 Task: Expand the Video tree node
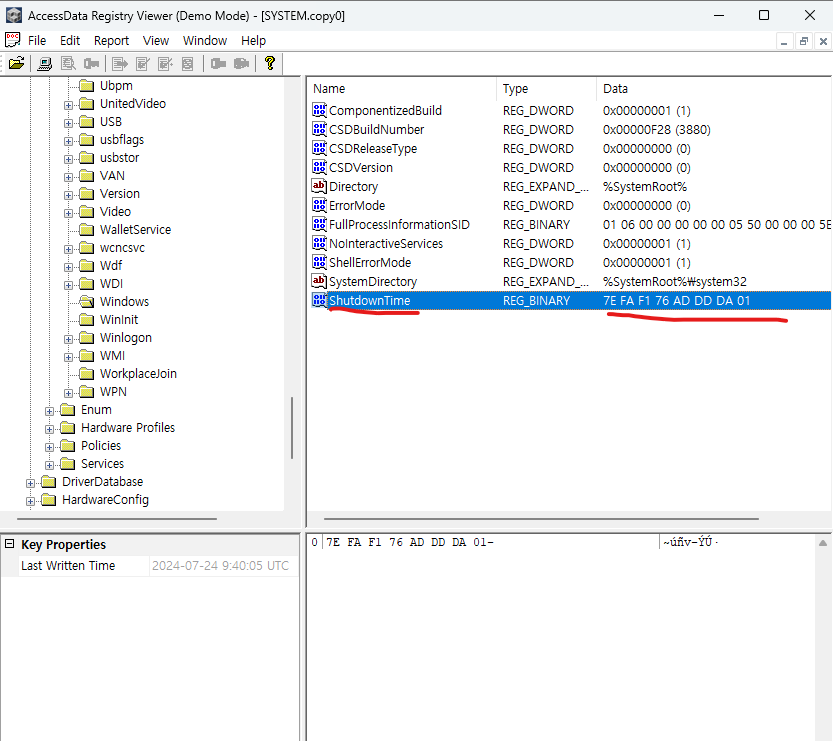point(69,214)
